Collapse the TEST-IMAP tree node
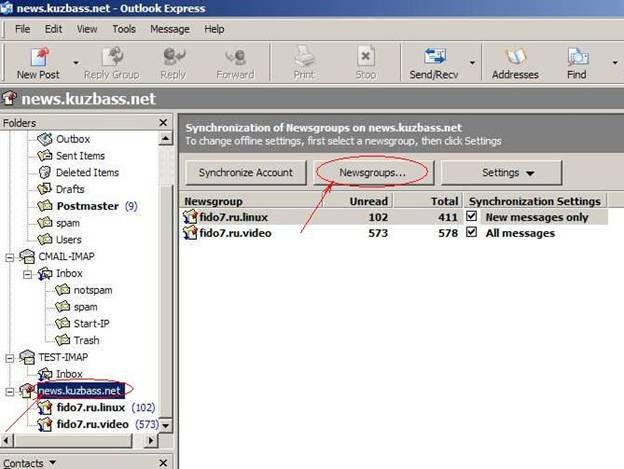The height and width of the screenshot is (469, 624). click(10, 358)
